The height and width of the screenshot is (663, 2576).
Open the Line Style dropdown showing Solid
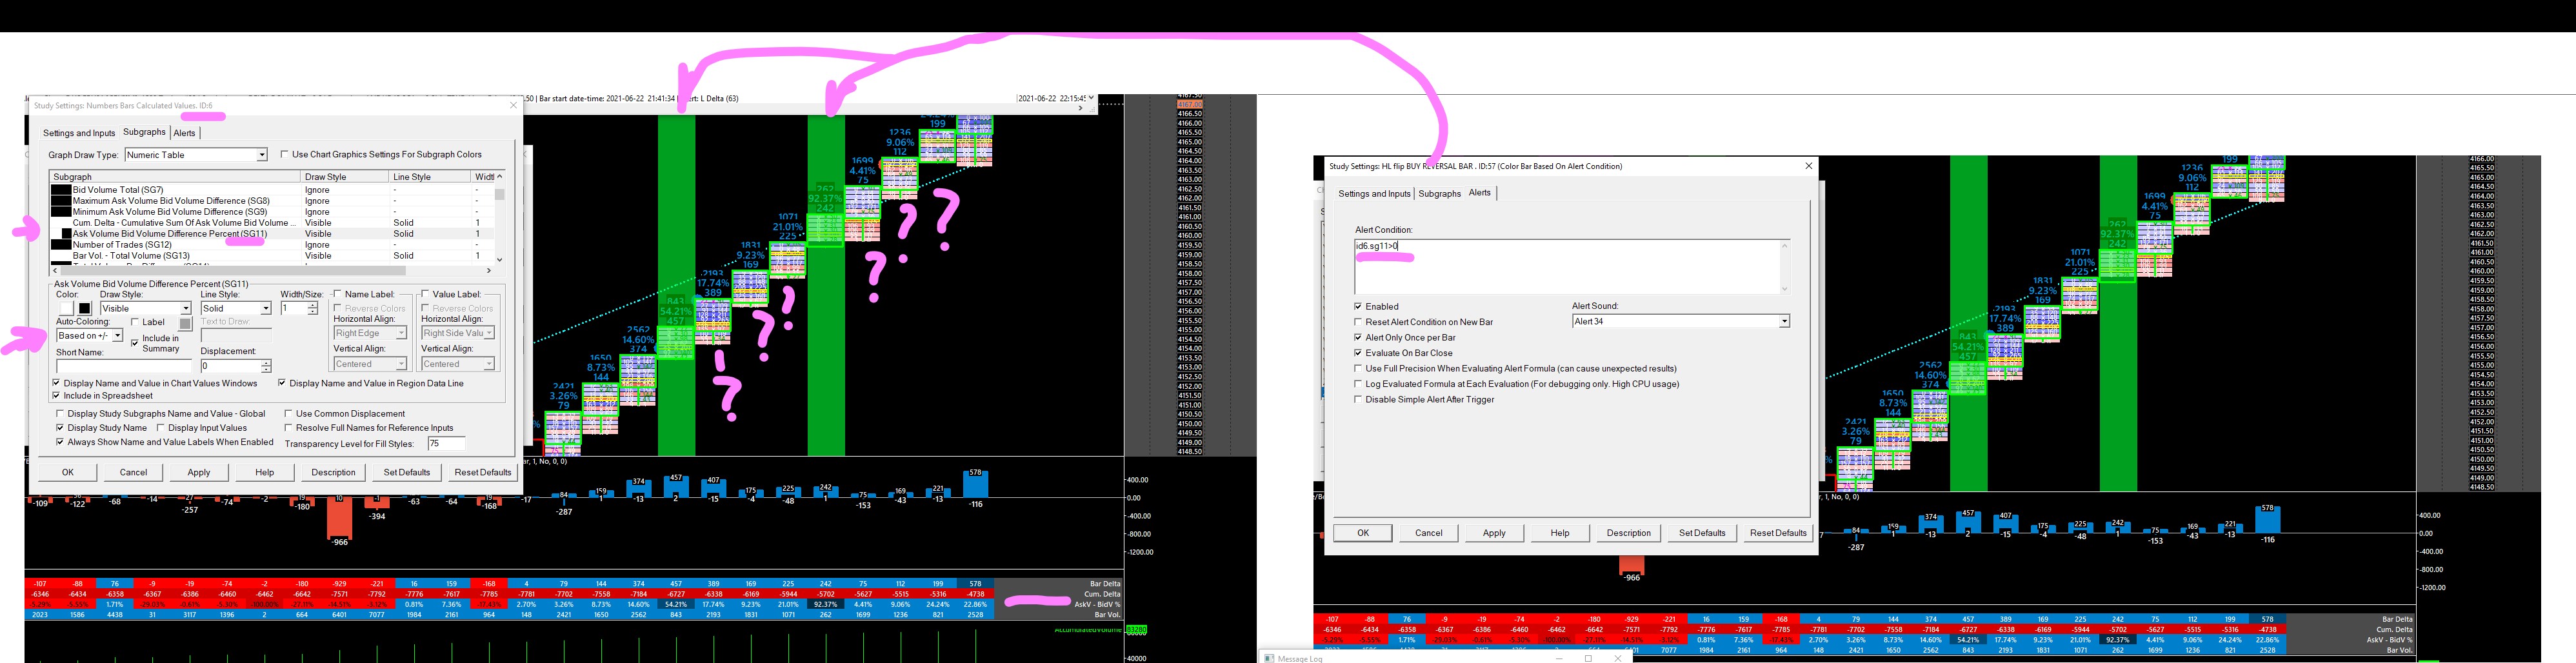[236, 308]
